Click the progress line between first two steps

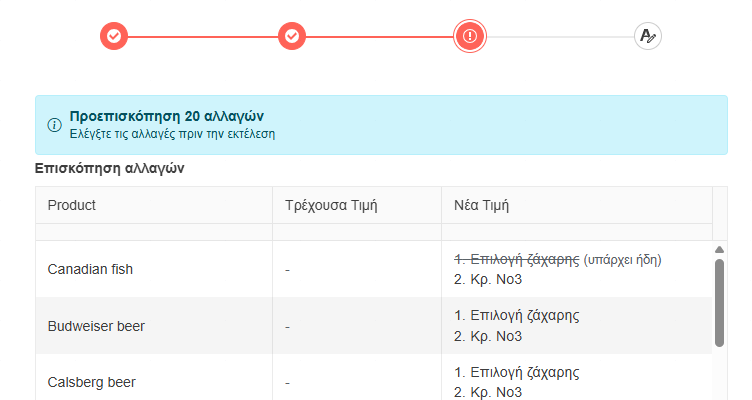(x=203, y=37)
